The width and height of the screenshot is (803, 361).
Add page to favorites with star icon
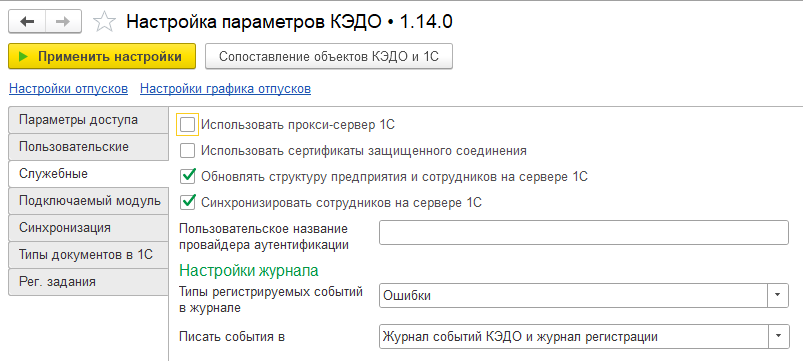104,22
